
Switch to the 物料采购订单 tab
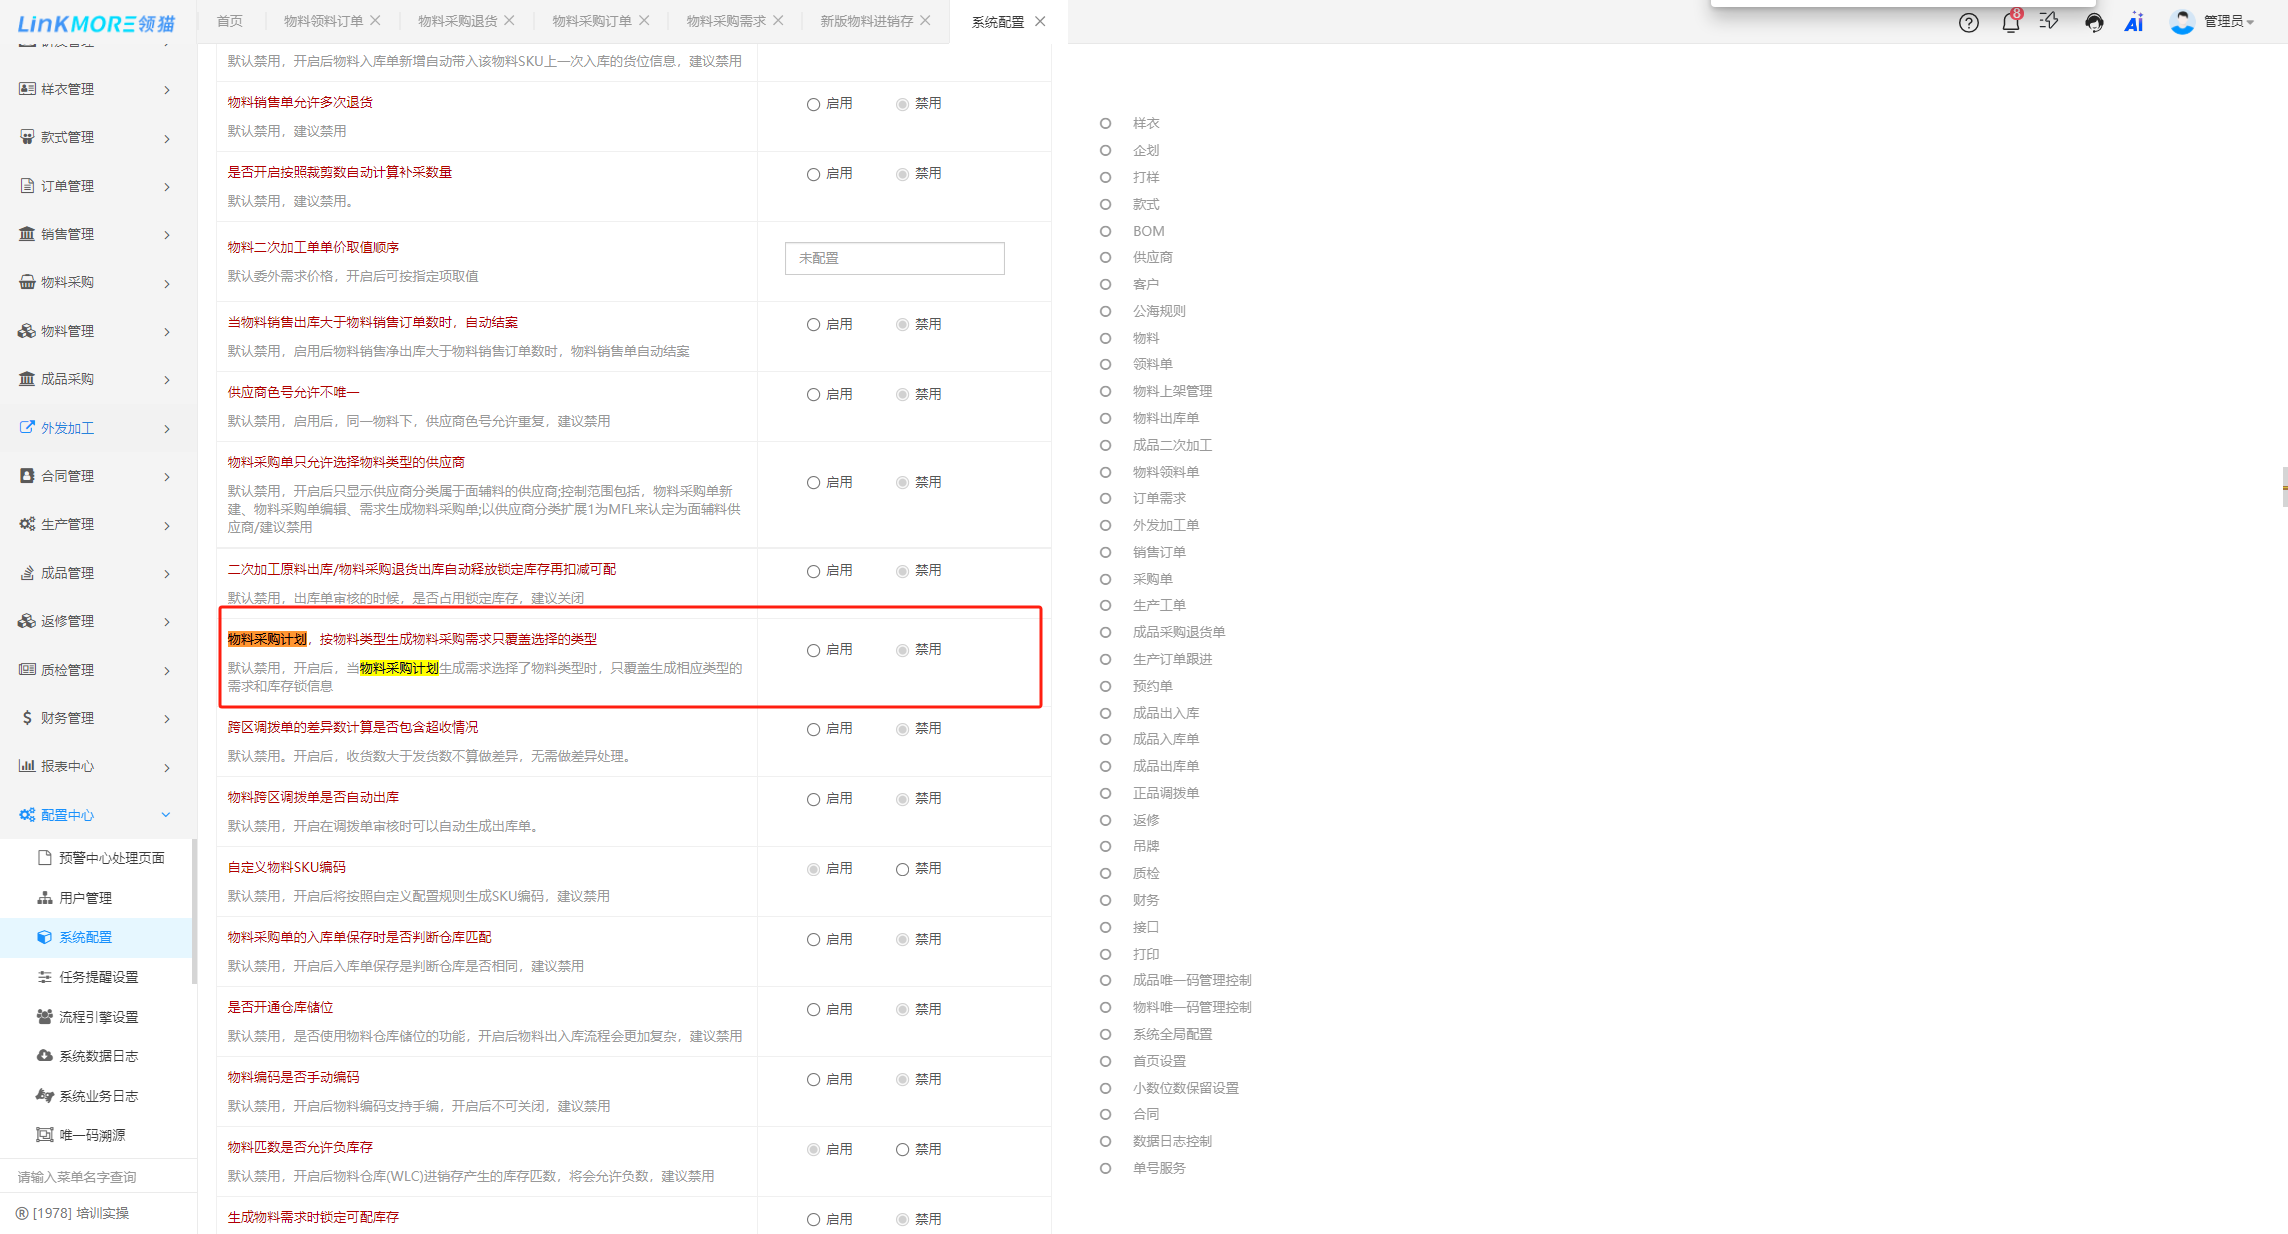591,21
